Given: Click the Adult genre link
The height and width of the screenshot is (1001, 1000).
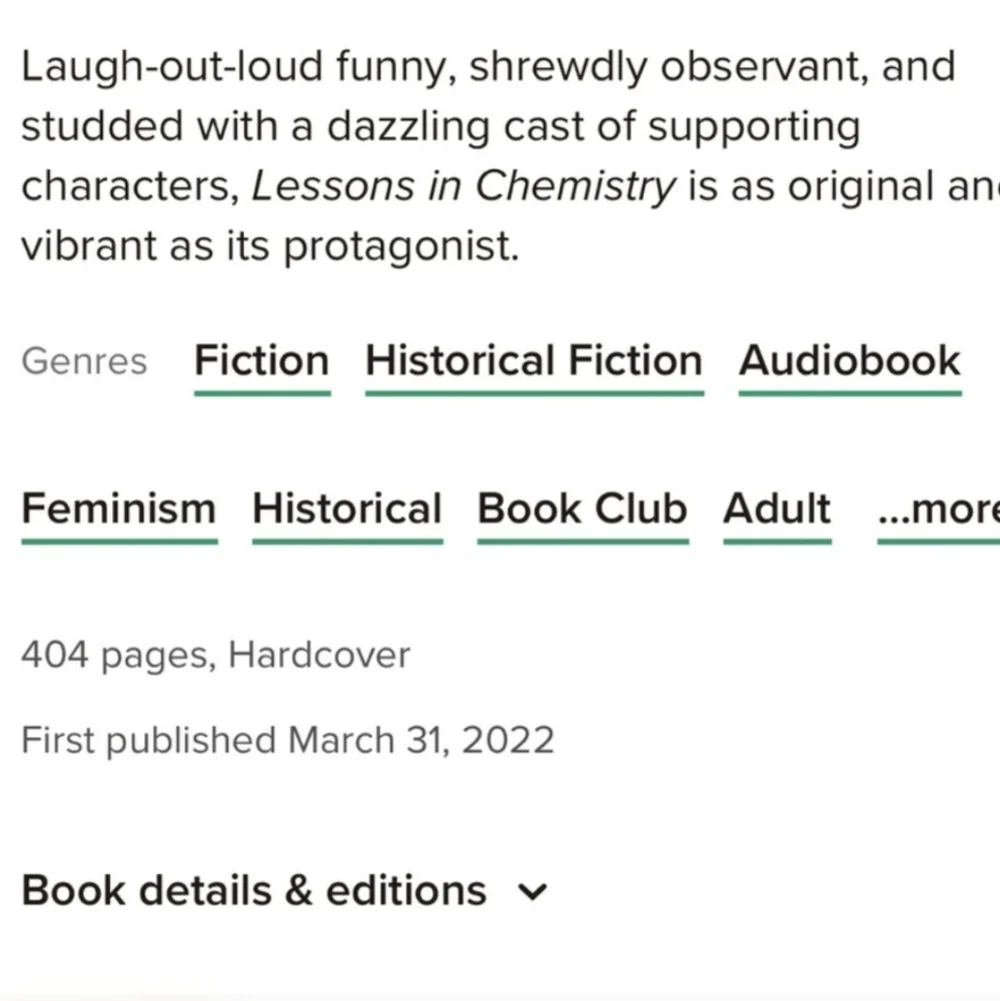Looking at the screenshot, I should [x=776, y=508].
